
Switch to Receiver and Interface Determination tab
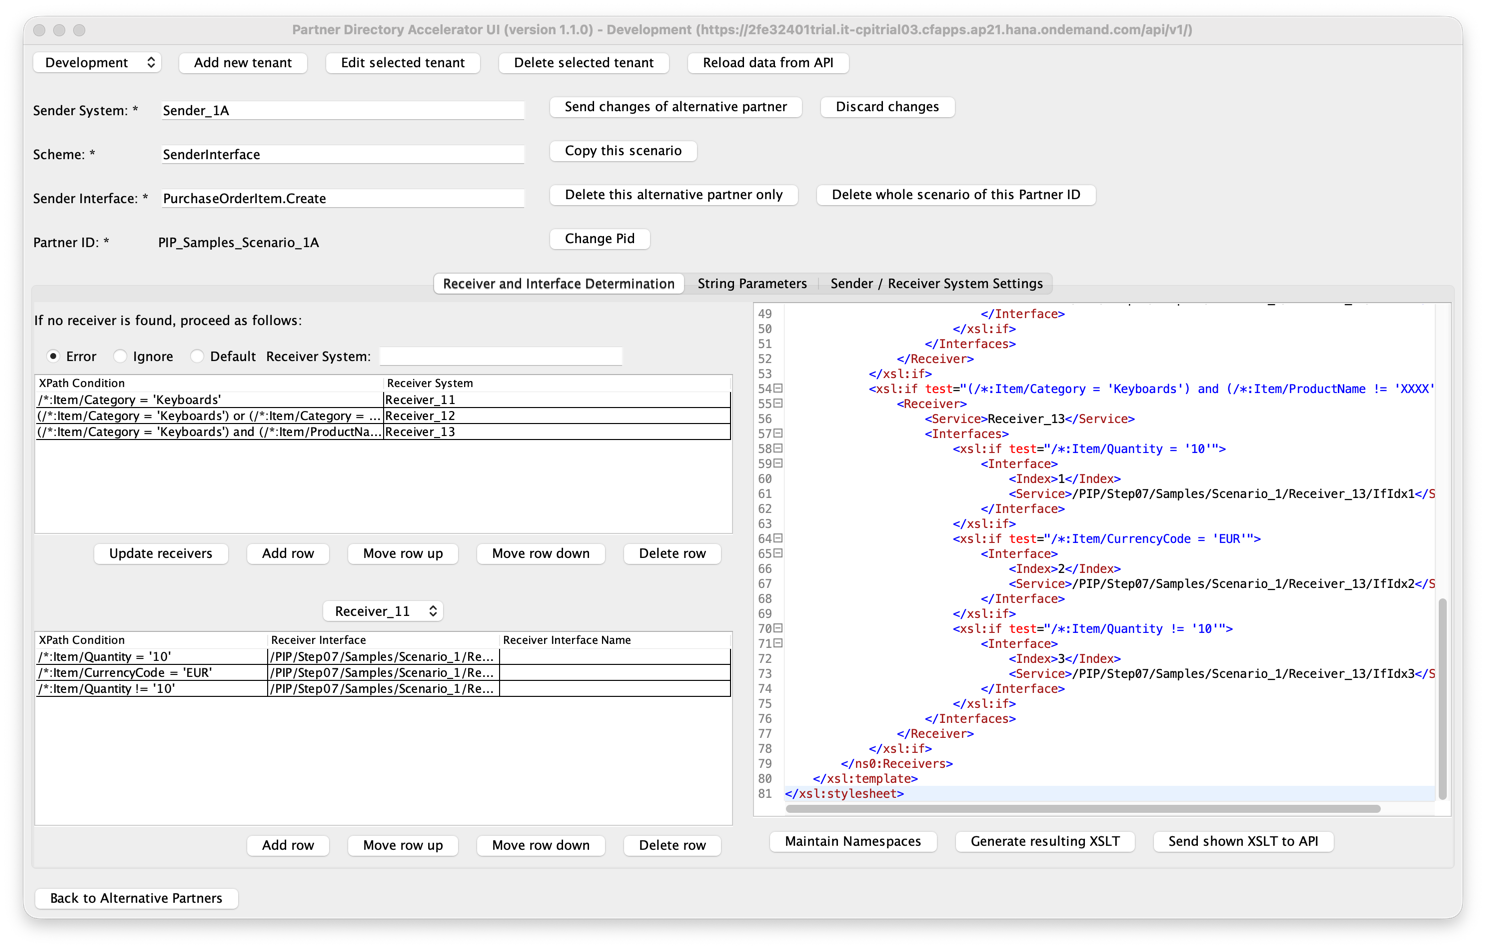pyautogui.click(x=559, y=284)
